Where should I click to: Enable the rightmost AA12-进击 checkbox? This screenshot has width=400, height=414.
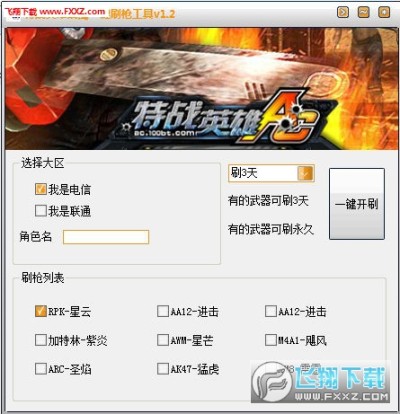click(x=270, y=311)
